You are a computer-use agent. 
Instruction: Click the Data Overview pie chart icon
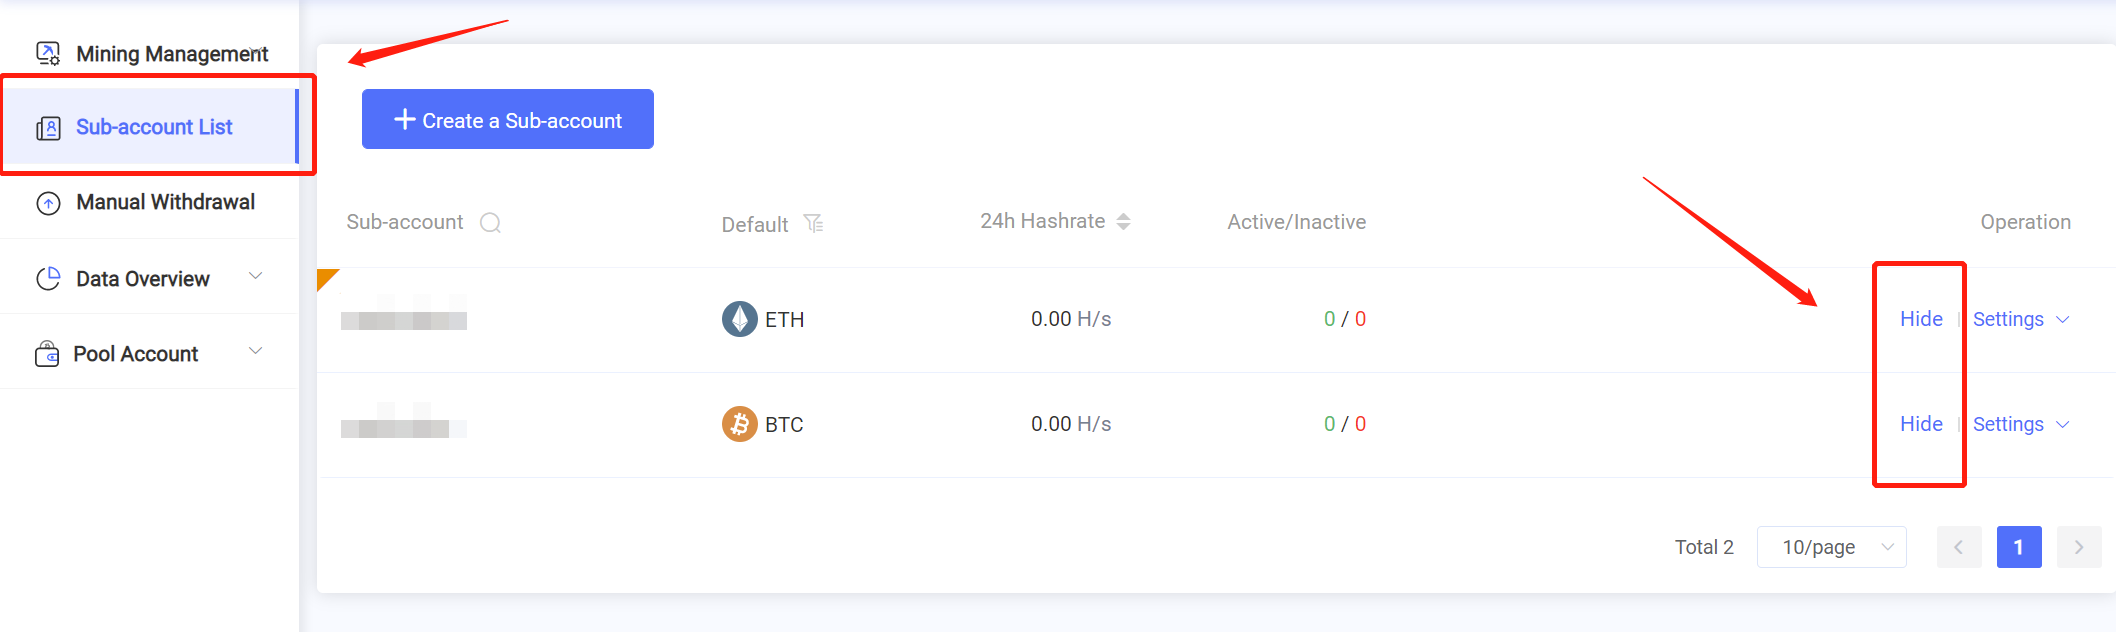click(48, 279)
